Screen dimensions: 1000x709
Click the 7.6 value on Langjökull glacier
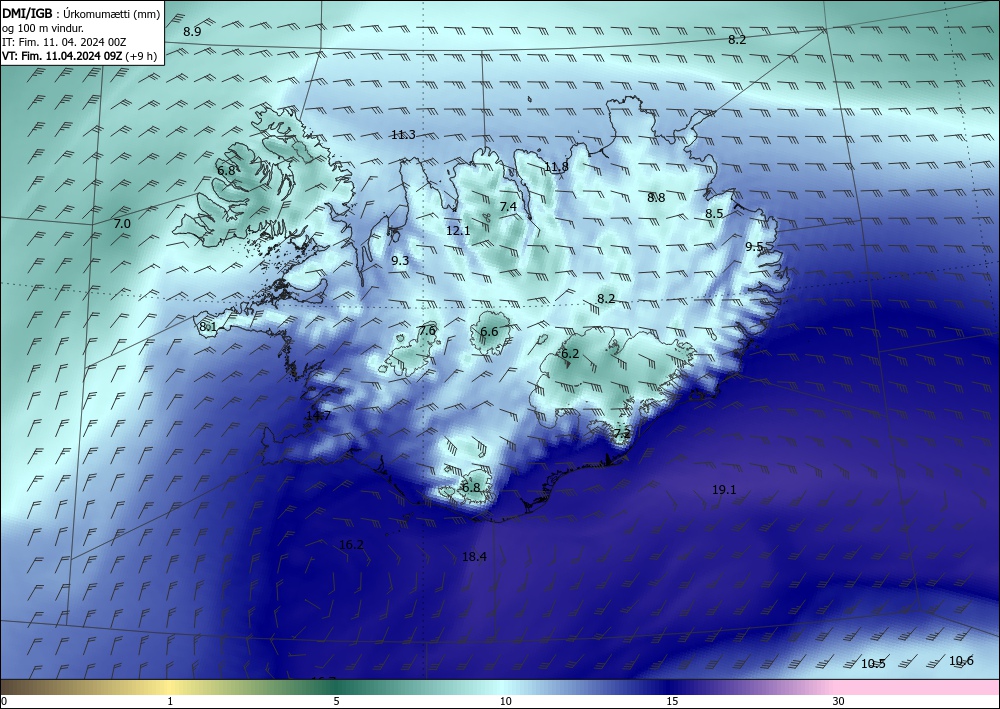coord(427,330)
